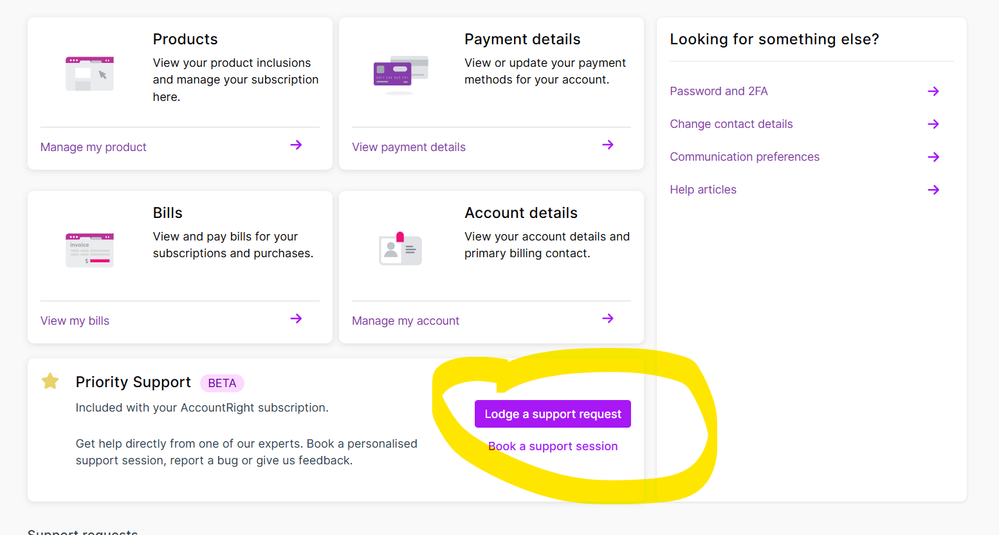Click the Account details ID card icon

click(400, 248)
